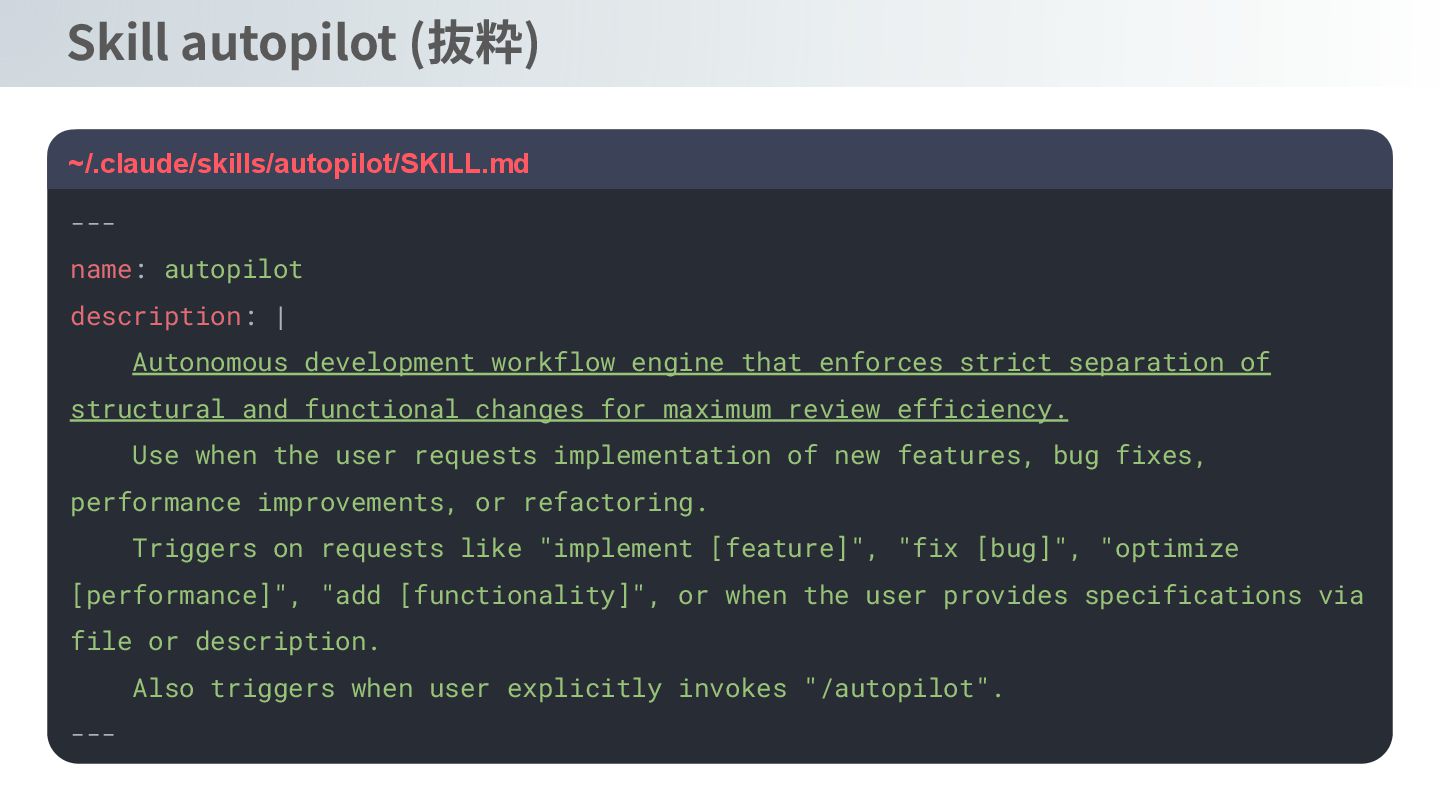This screenshot has width=1440, height=810.
Task: Click the "autopilot" name value
Action: point(233,270)
